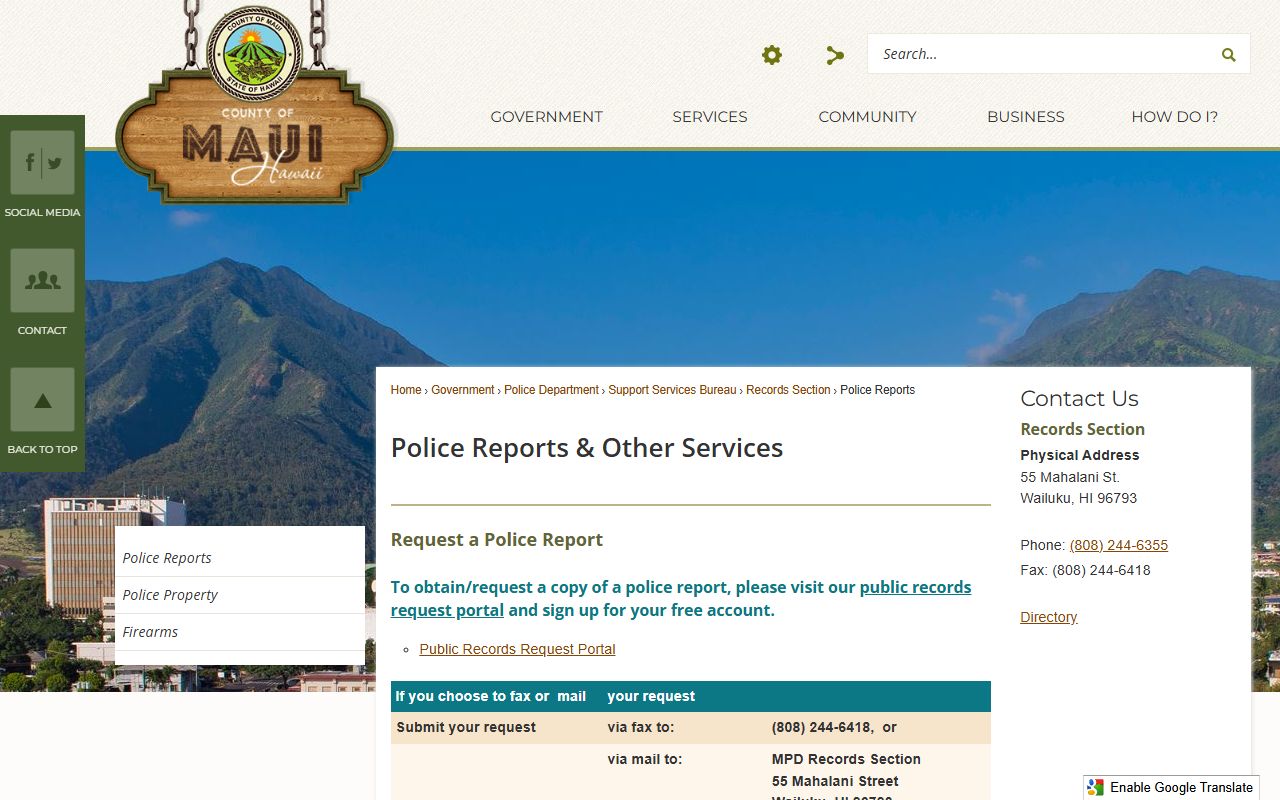Click the 'Physical Address' label
The height and width of the screenshot is (800, 1280).
[1079, 455]
